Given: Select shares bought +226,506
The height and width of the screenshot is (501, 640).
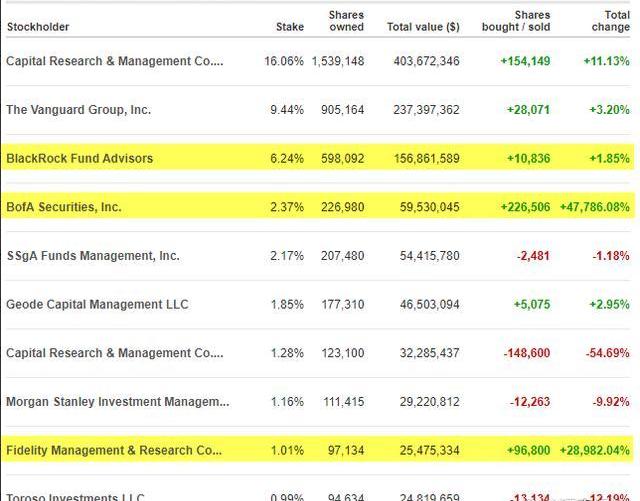Looking at the screenshot, I should 525,207.
